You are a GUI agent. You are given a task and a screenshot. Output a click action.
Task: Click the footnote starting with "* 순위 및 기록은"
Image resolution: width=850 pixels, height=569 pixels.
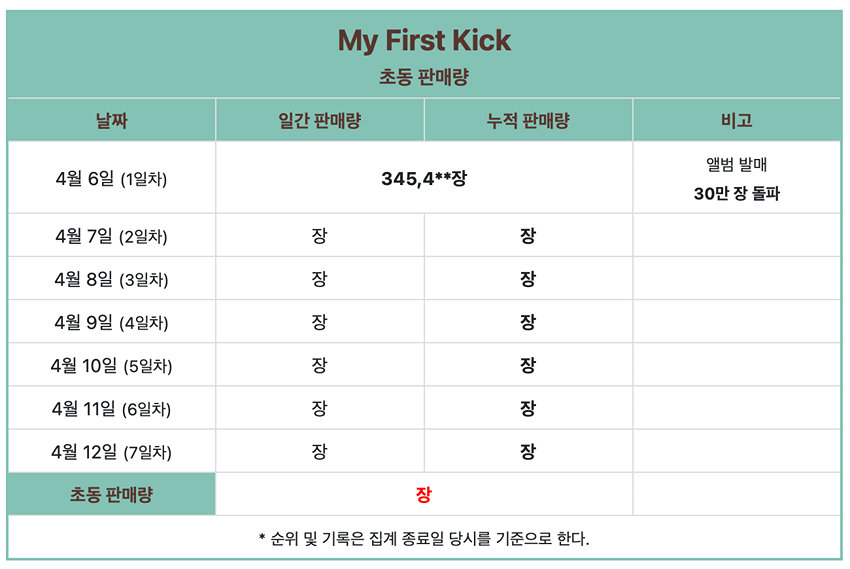coord(424,539)
